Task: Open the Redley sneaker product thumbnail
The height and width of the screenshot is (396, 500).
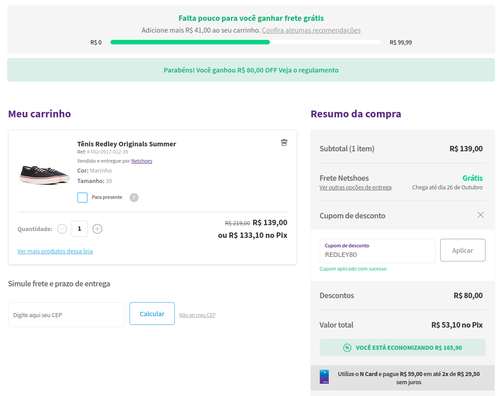Action: pos(45,174)
